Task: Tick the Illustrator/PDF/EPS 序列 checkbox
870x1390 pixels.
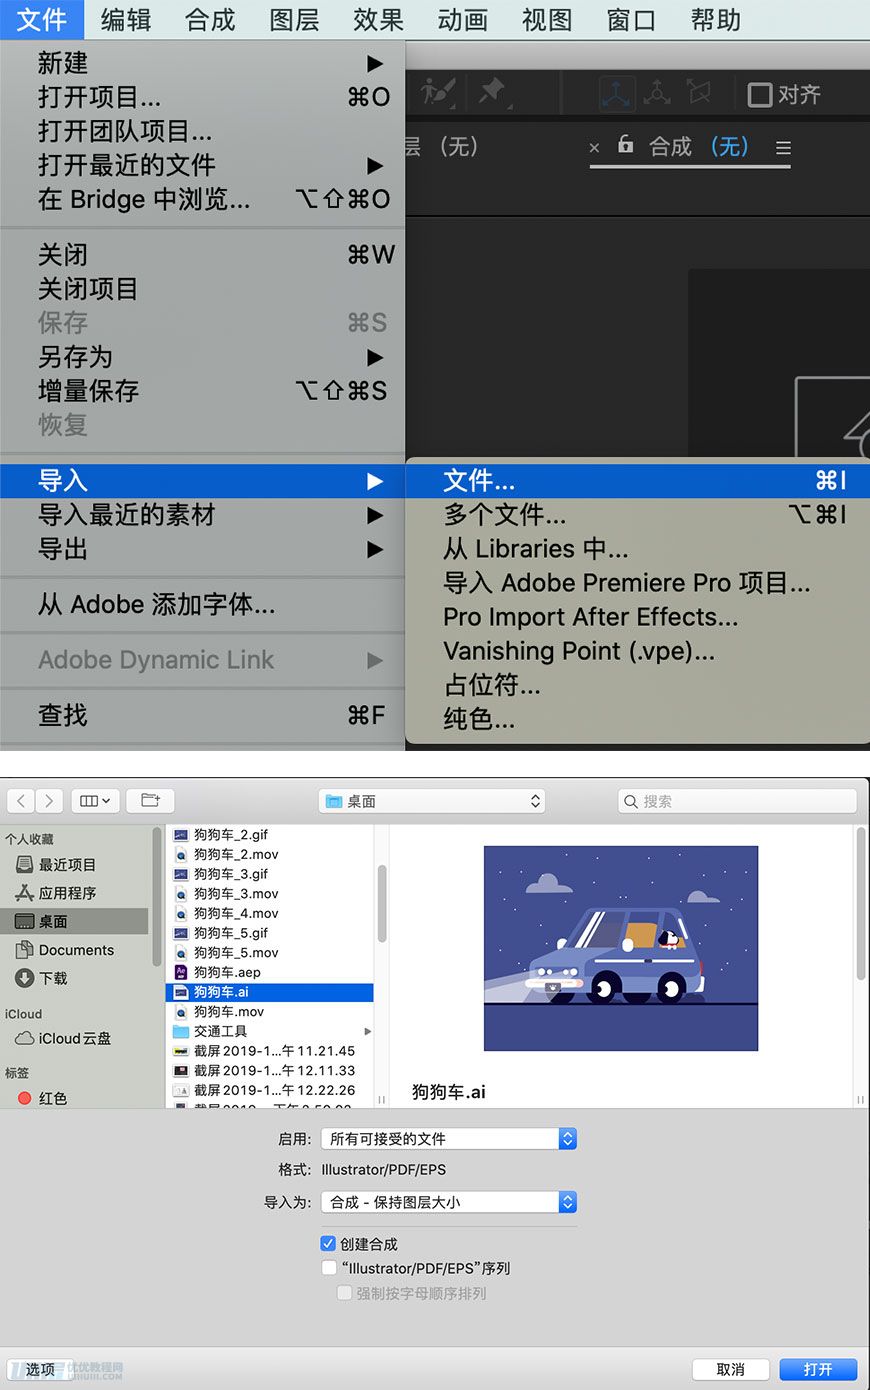Action: [x=328, y=1268]
